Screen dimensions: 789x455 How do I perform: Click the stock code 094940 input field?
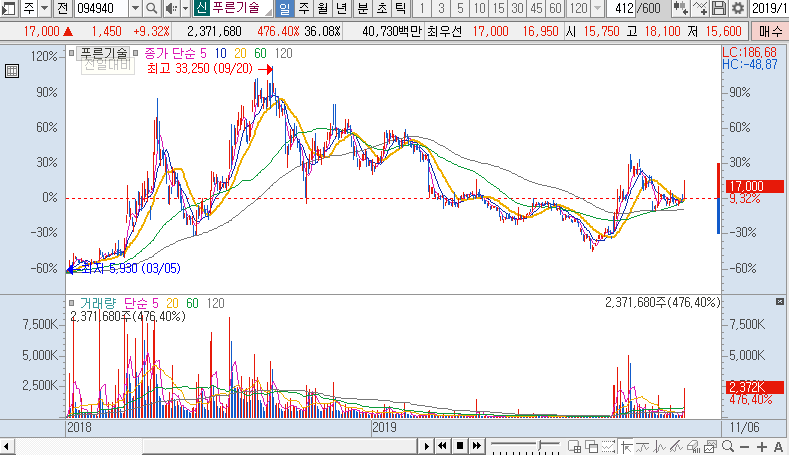(102, 8)
